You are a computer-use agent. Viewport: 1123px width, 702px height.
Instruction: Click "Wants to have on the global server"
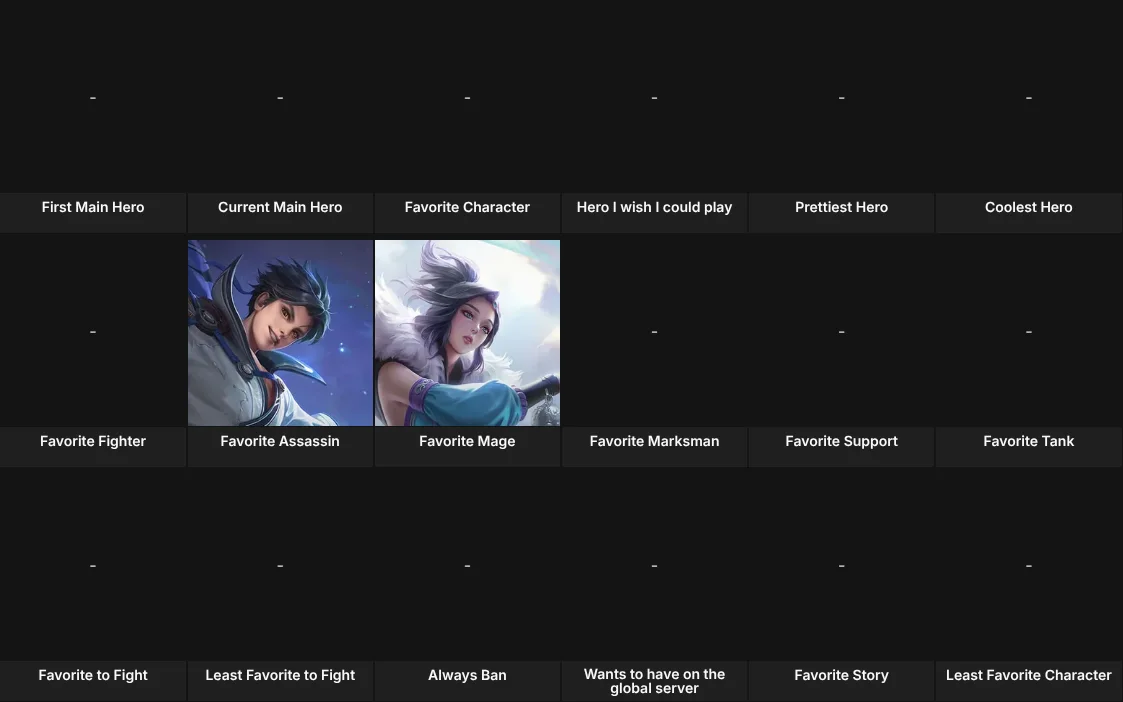(654, 681)
